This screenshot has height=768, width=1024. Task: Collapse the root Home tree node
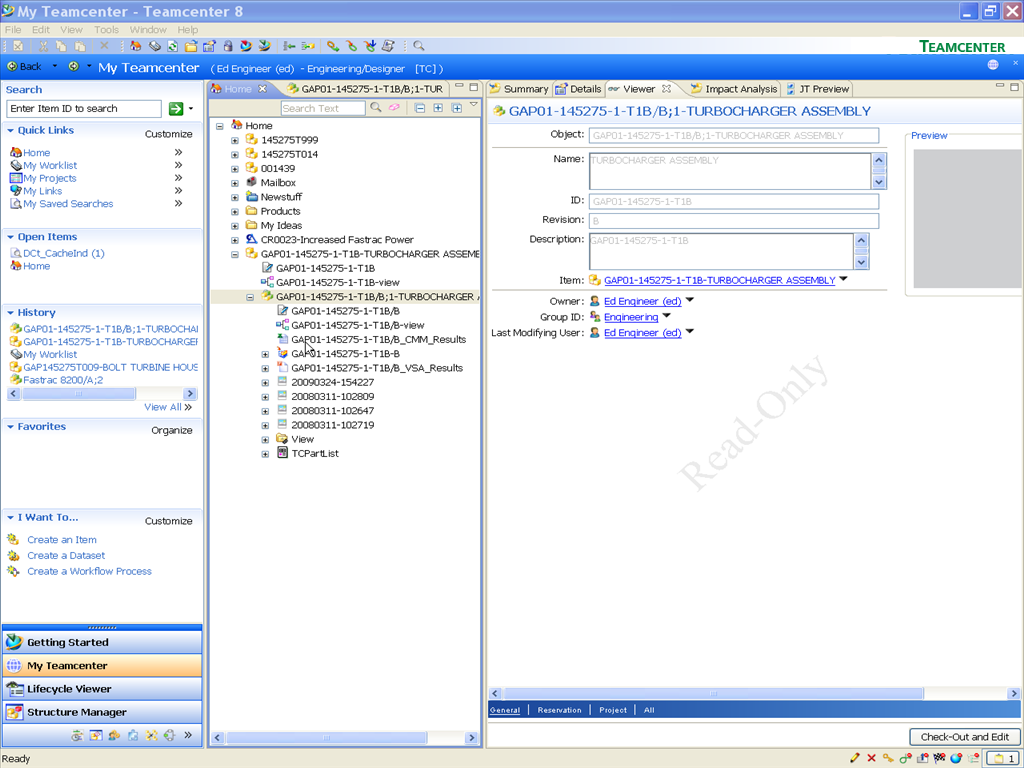220,125
